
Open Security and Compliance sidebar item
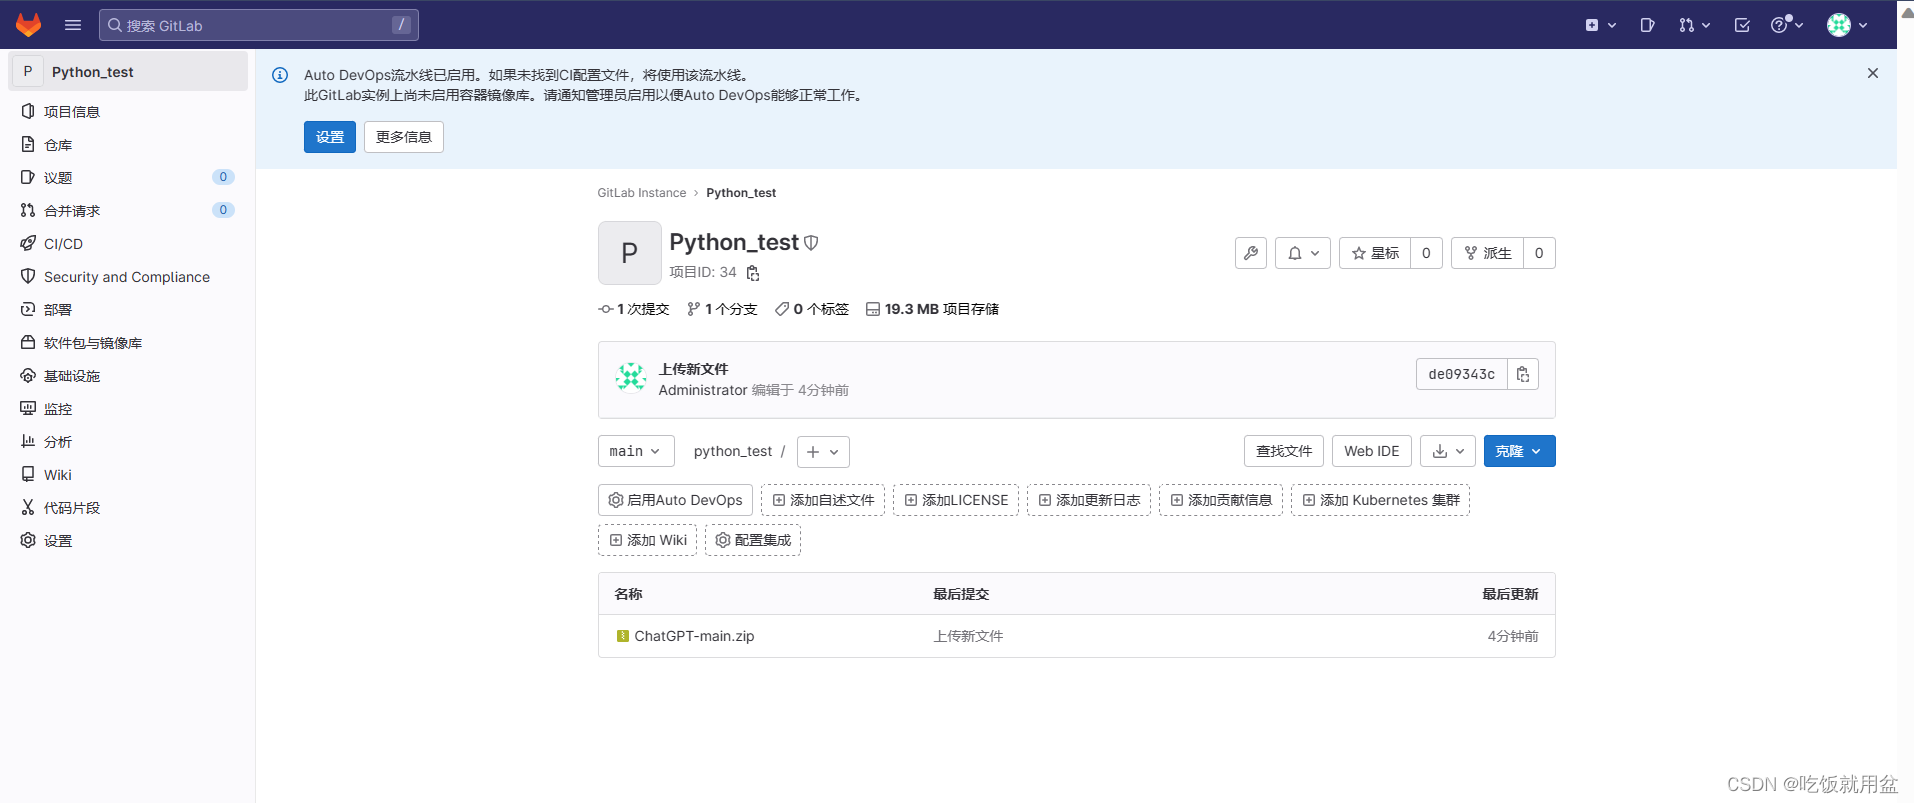128,276
